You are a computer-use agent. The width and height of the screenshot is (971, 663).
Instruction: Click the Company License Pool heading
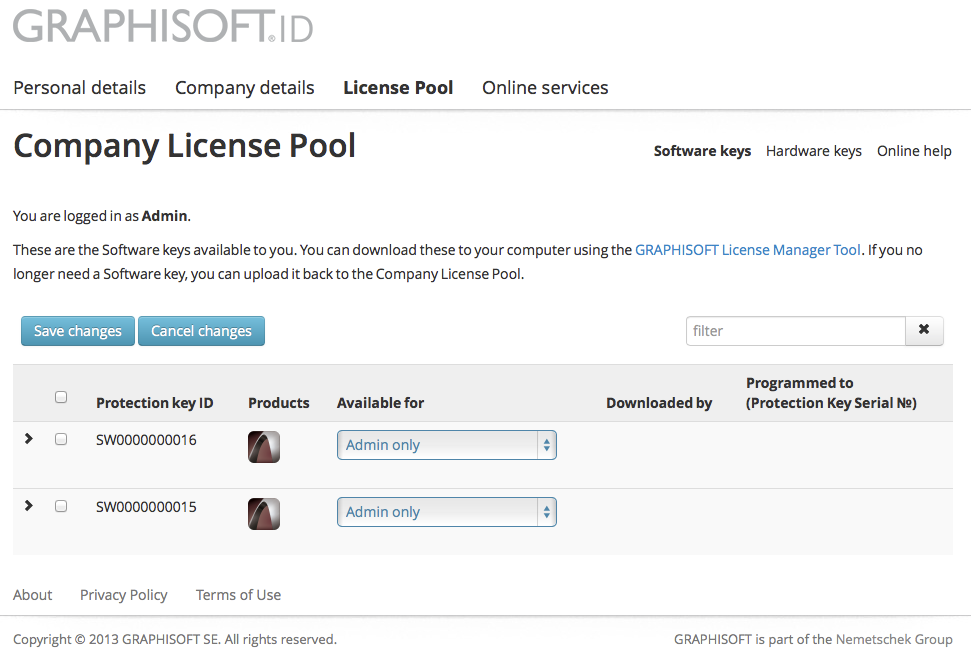click(185, 146)
